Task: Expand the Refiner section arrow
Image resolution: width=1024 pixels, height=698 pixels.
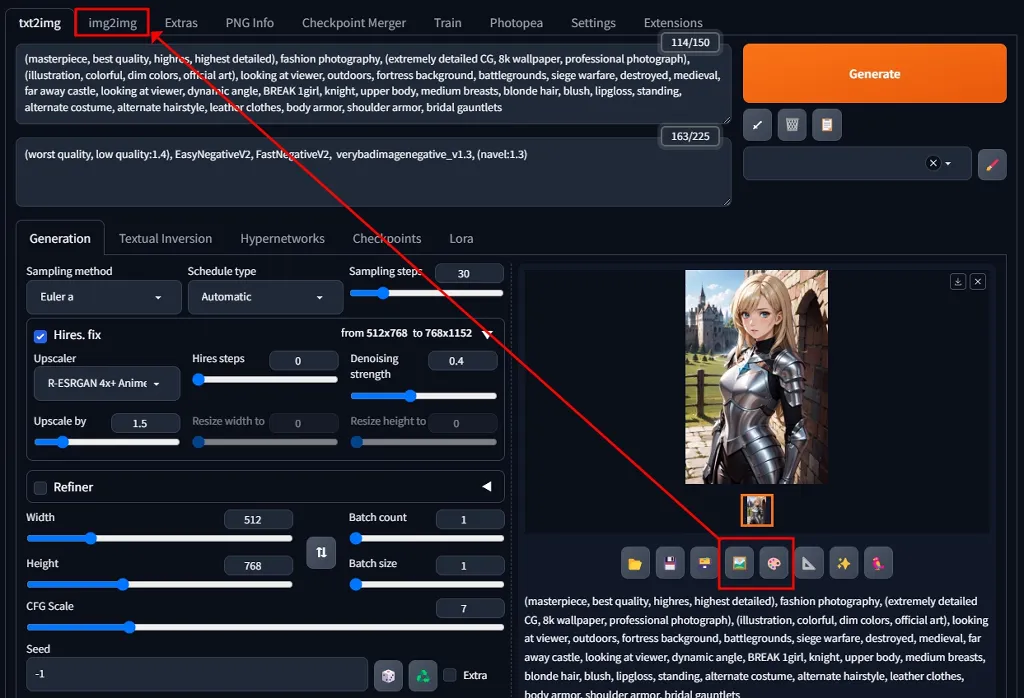Action: (x=487, y=486)
